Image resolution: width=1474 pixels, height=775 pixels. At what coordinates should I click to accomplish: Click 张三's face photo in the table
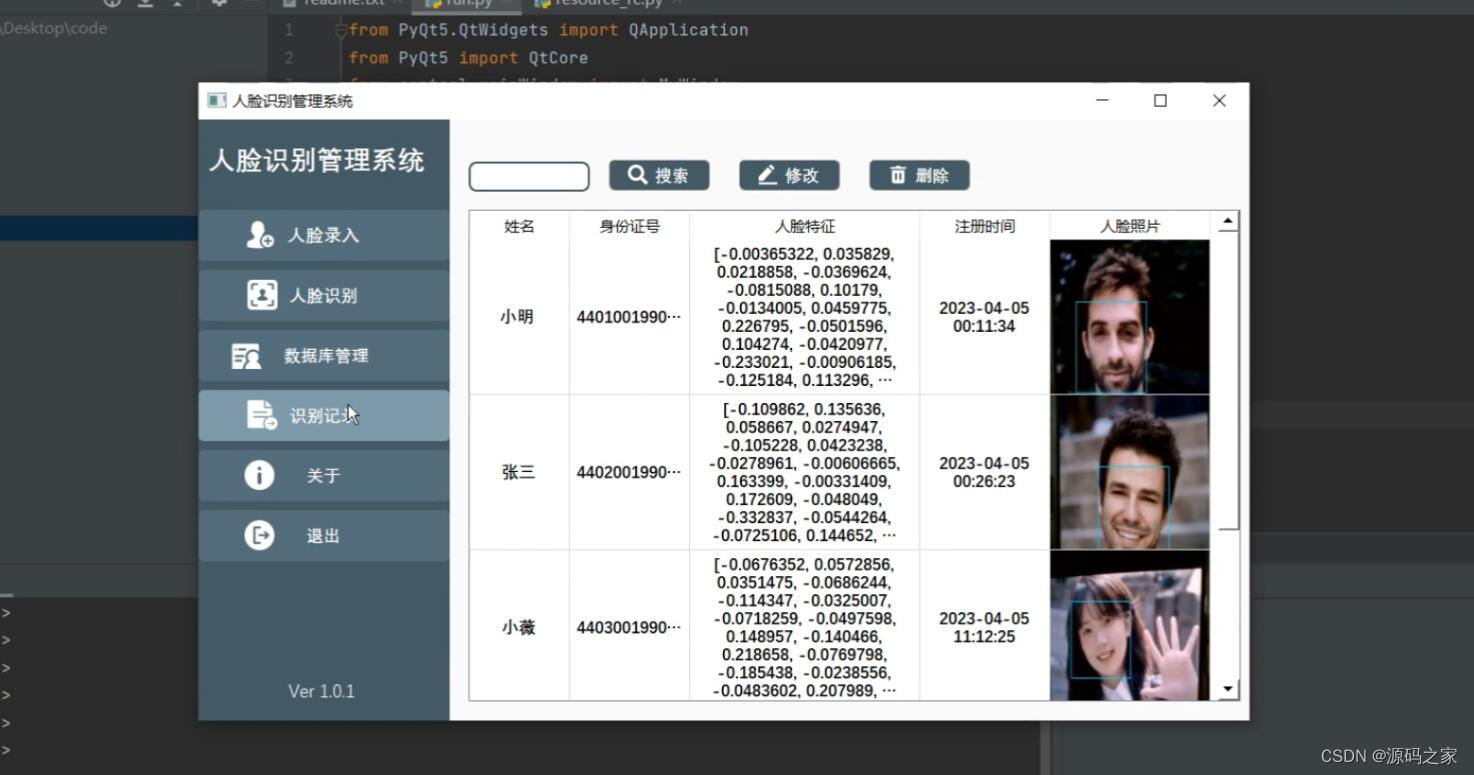tap(1128, 470)
